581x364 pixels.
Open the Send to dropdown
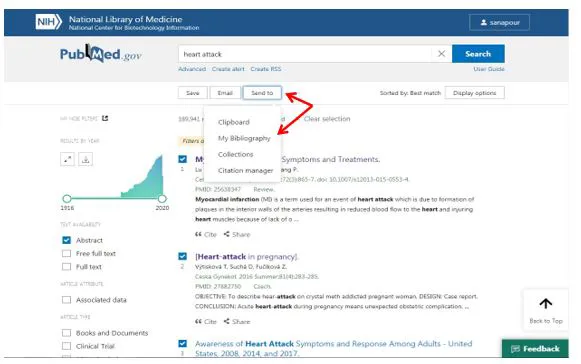(x=262, y=93)
